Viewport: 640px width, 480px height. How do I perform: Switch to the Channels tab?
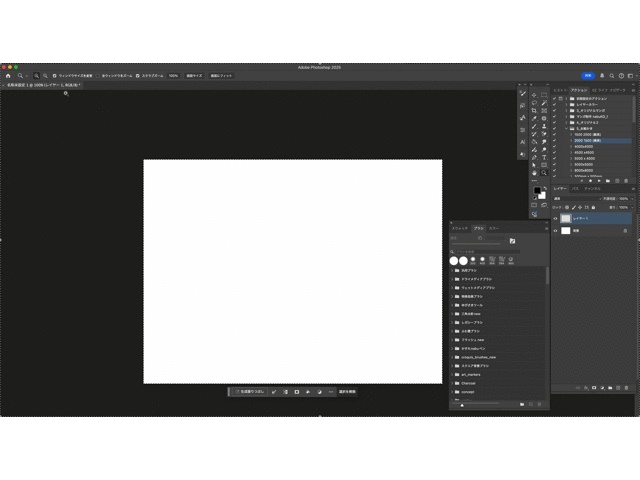[592, 189]
